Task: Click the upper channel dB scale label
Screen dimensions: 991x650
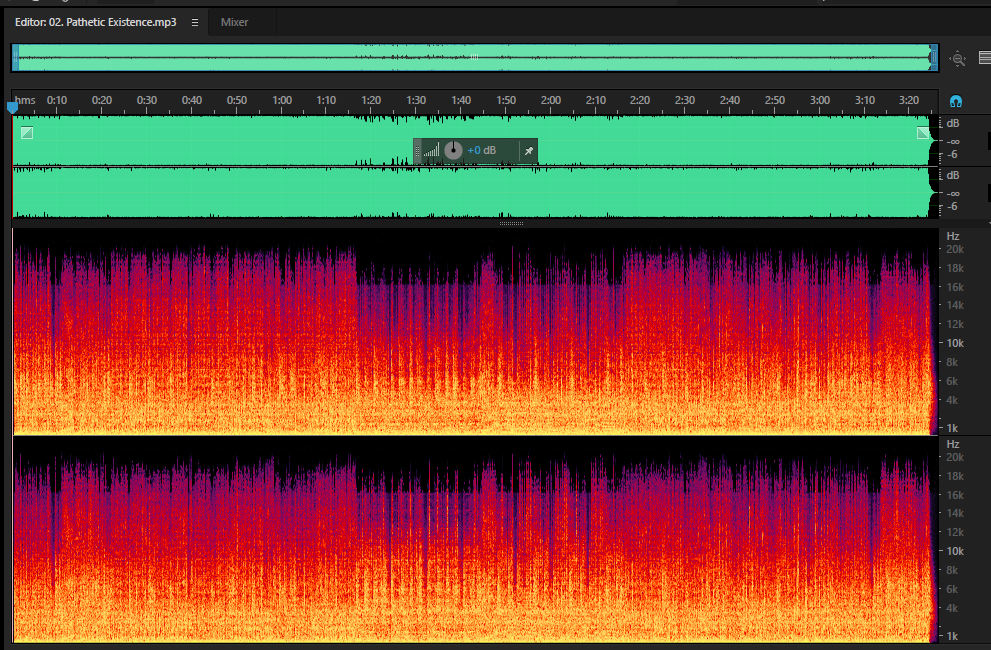Action: click(x=952, y=123)
